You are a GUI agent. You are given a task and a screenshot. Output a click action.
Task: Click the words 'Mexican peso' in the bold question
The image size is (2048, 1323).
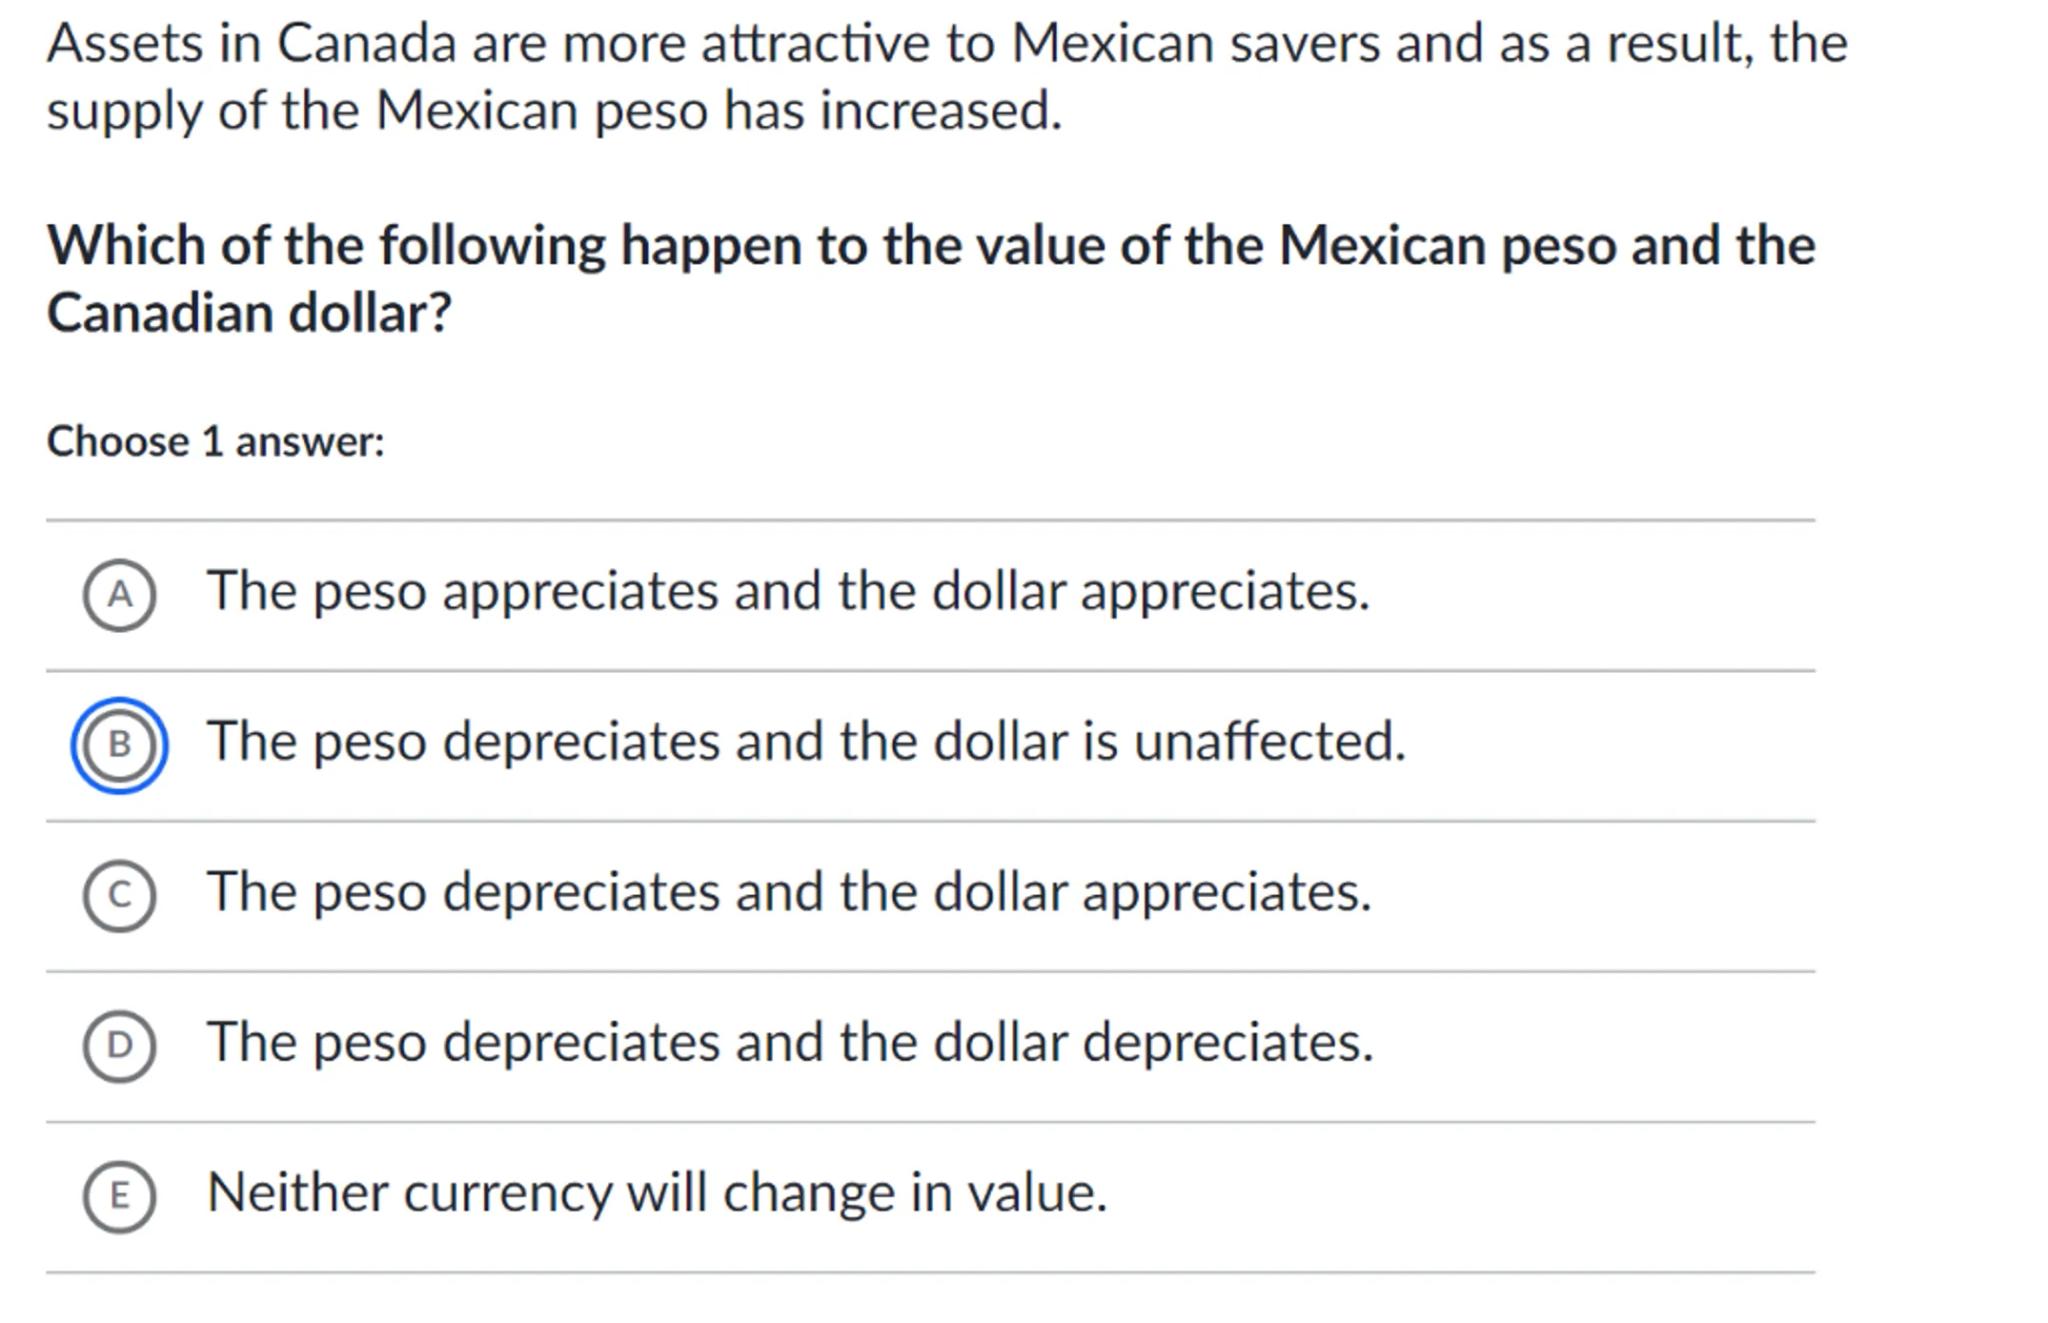(x=1446, y=246)
